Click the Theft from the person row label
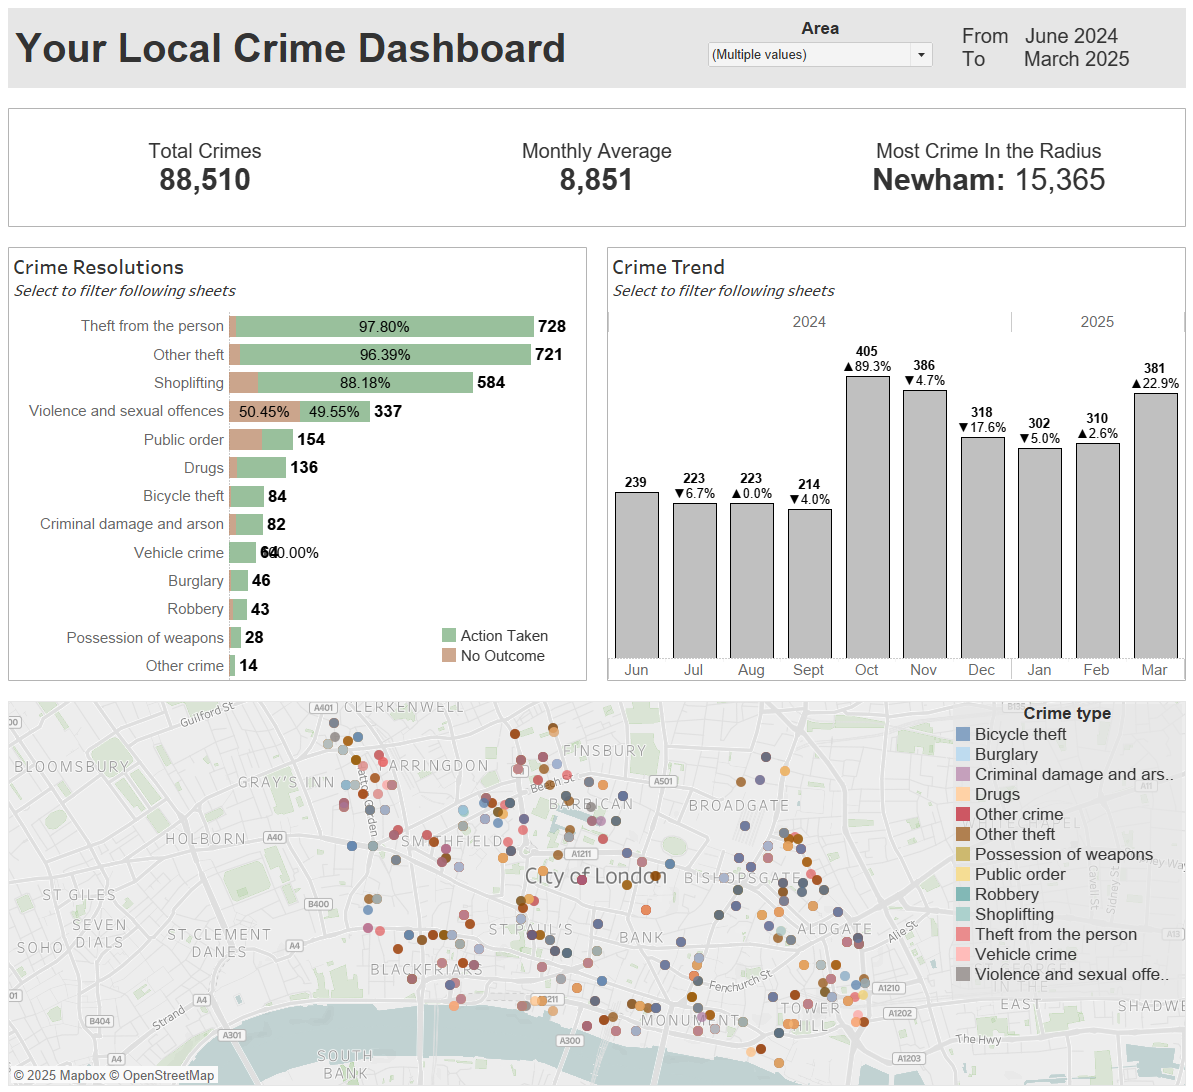1193x1092 pixels. [x=152, y=326]
